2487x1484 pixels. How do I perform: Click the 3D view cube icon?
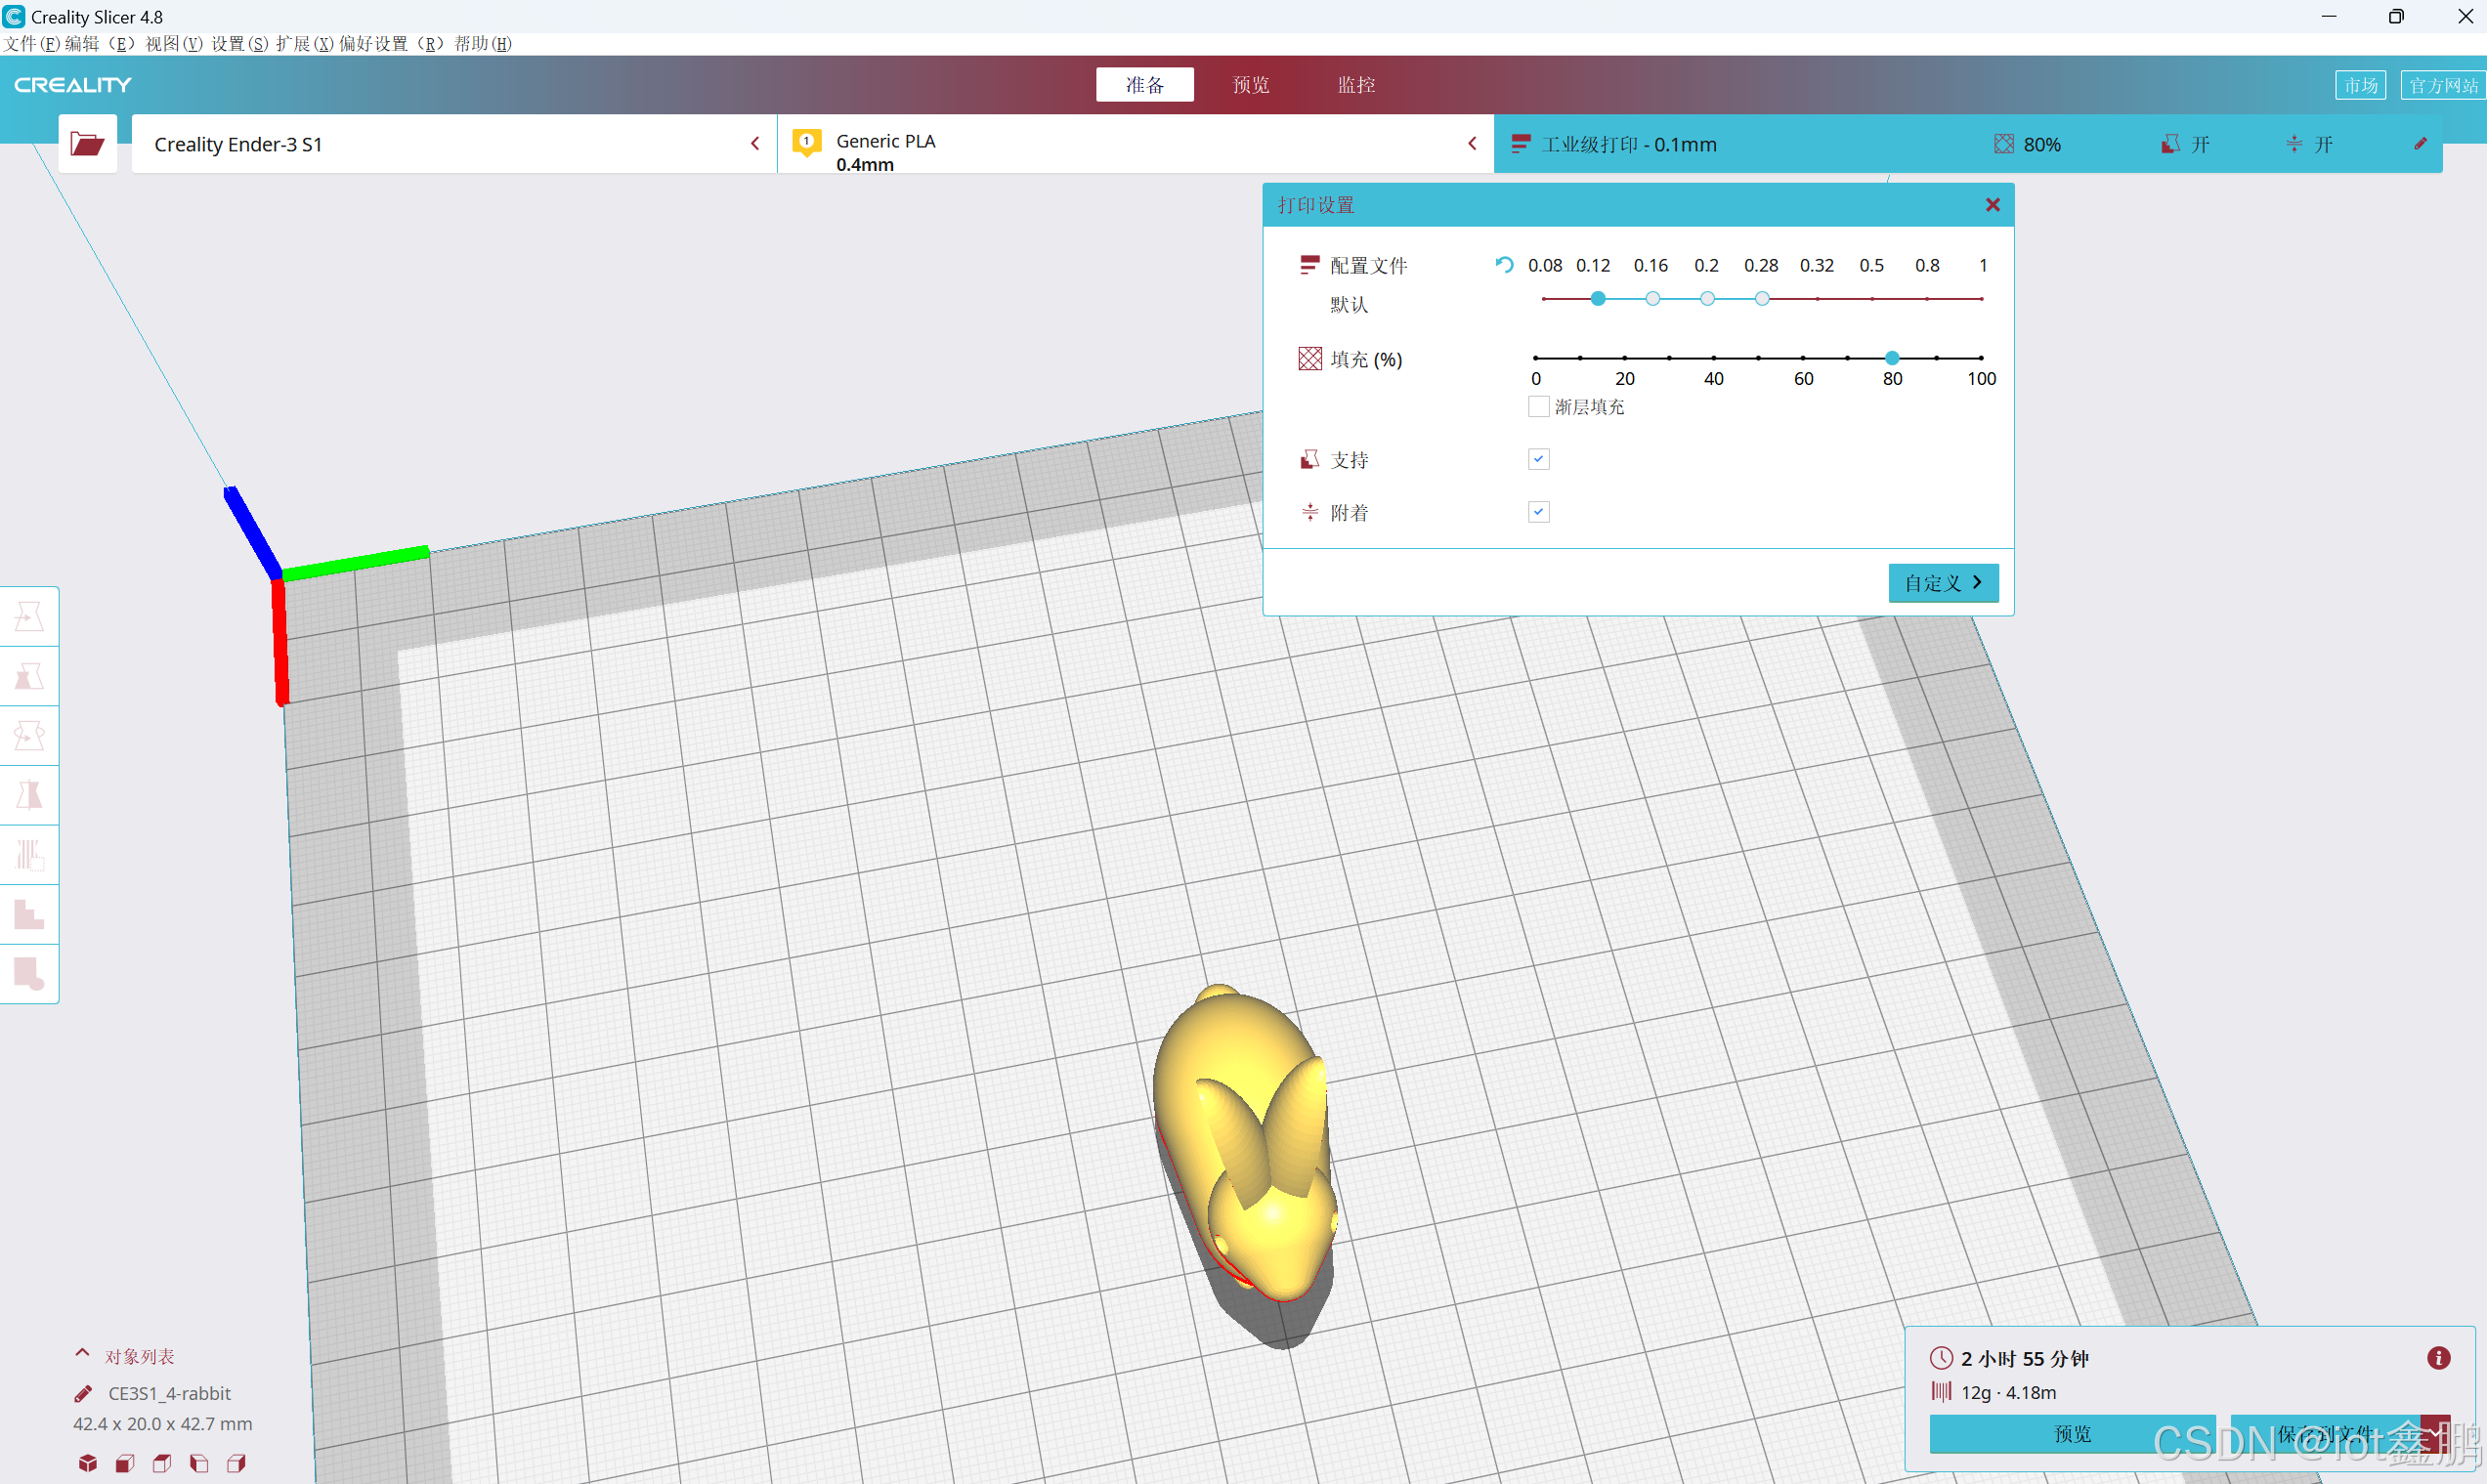(88, 1463)
